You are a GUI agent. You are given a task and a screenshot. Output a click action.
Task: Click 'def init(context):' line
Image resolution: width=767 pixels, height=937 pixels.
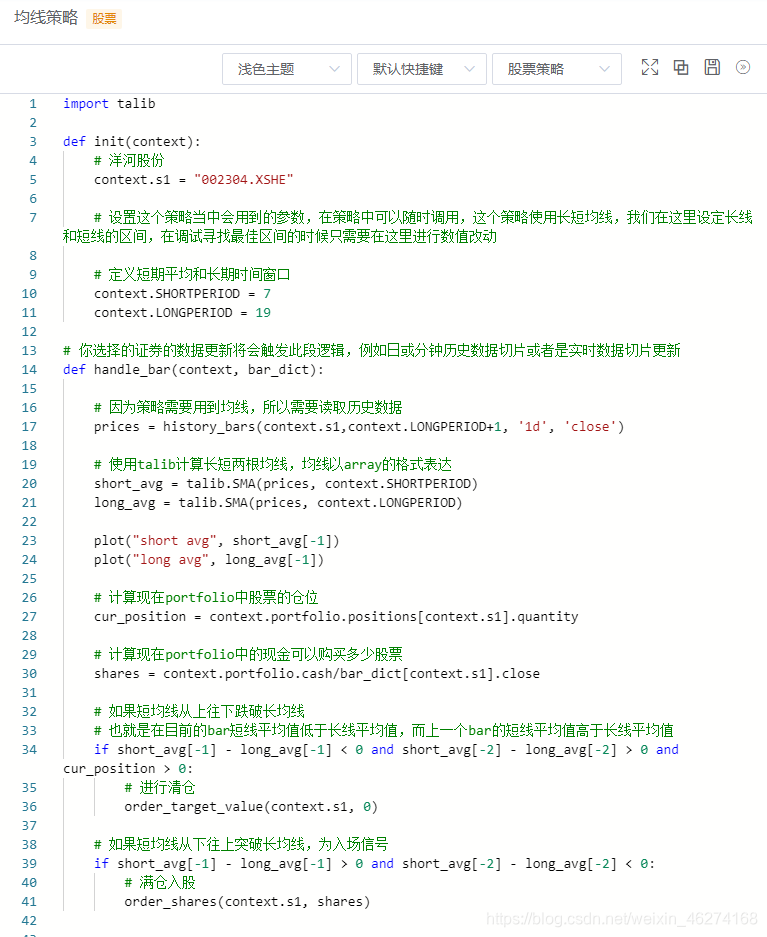pyautogui.click(x=132, y=142)
